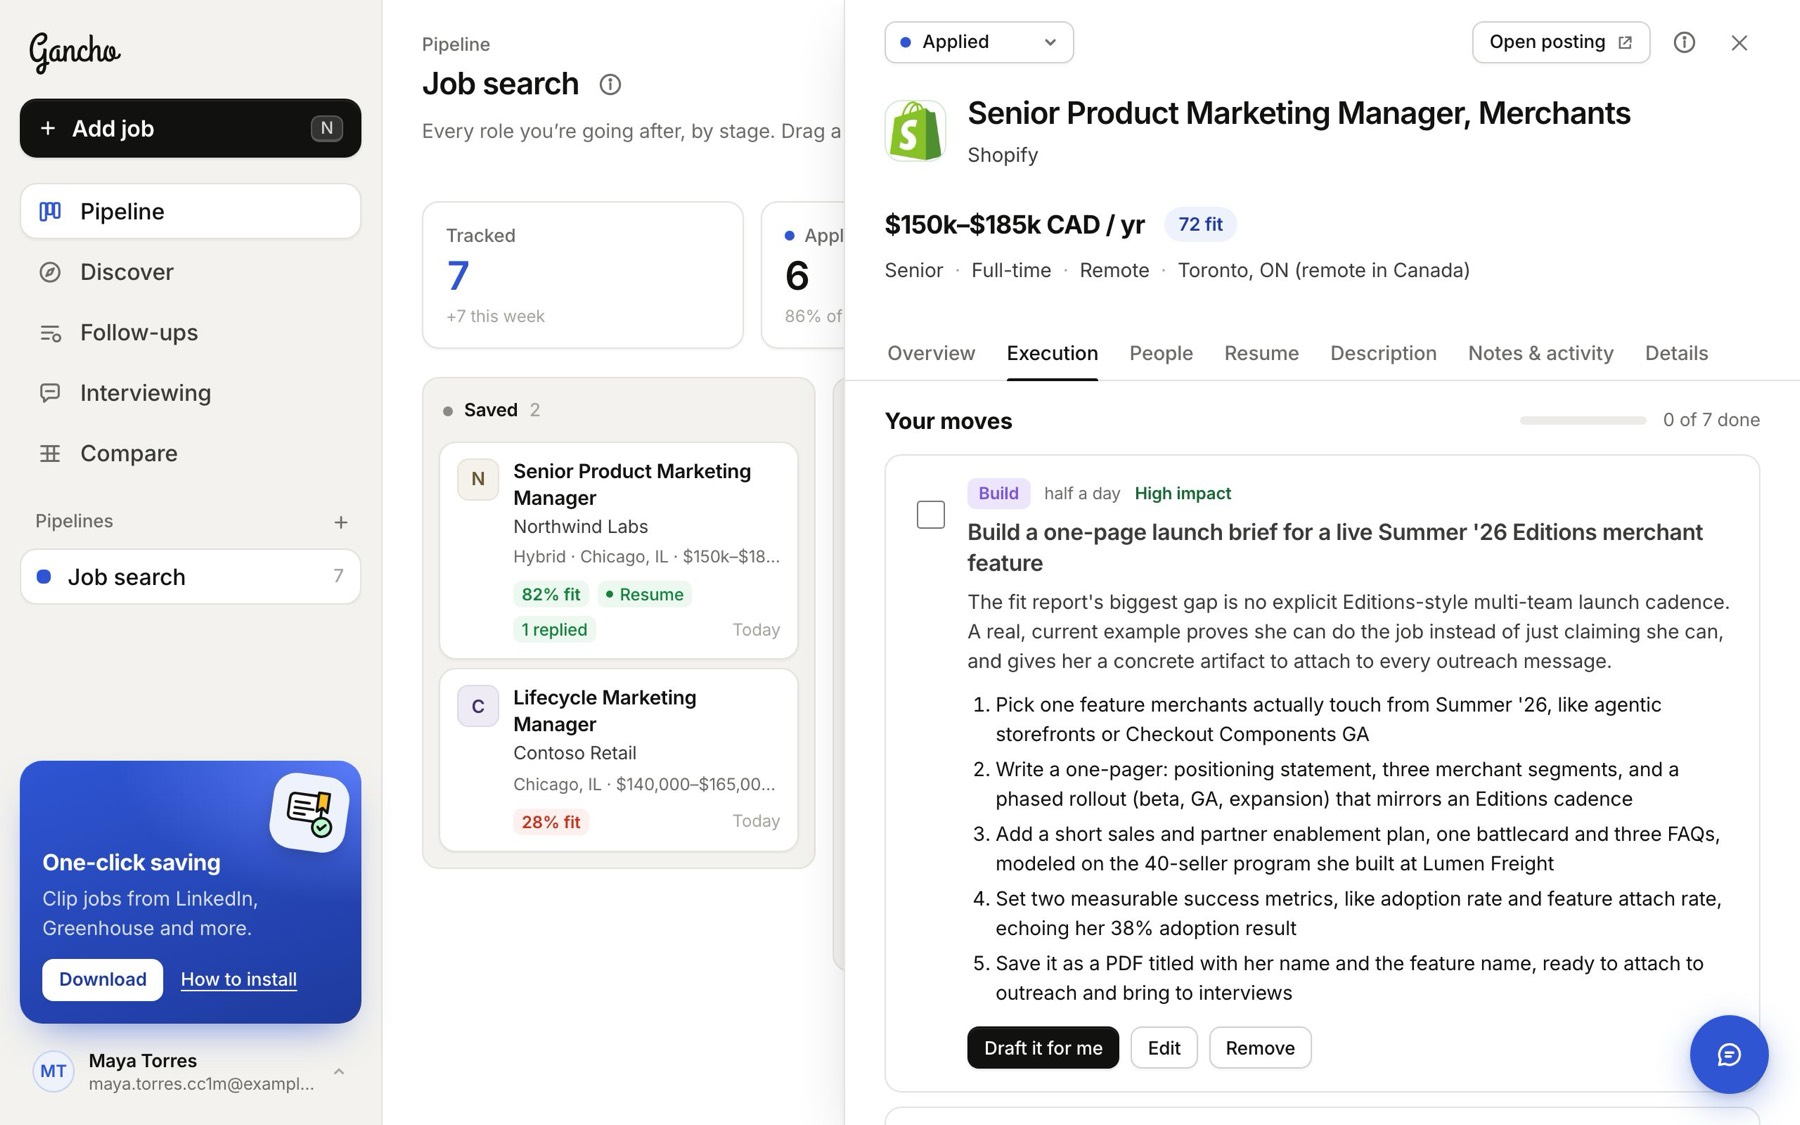
Task: Select the Execution tab
Action: (x=1052, y=353)
